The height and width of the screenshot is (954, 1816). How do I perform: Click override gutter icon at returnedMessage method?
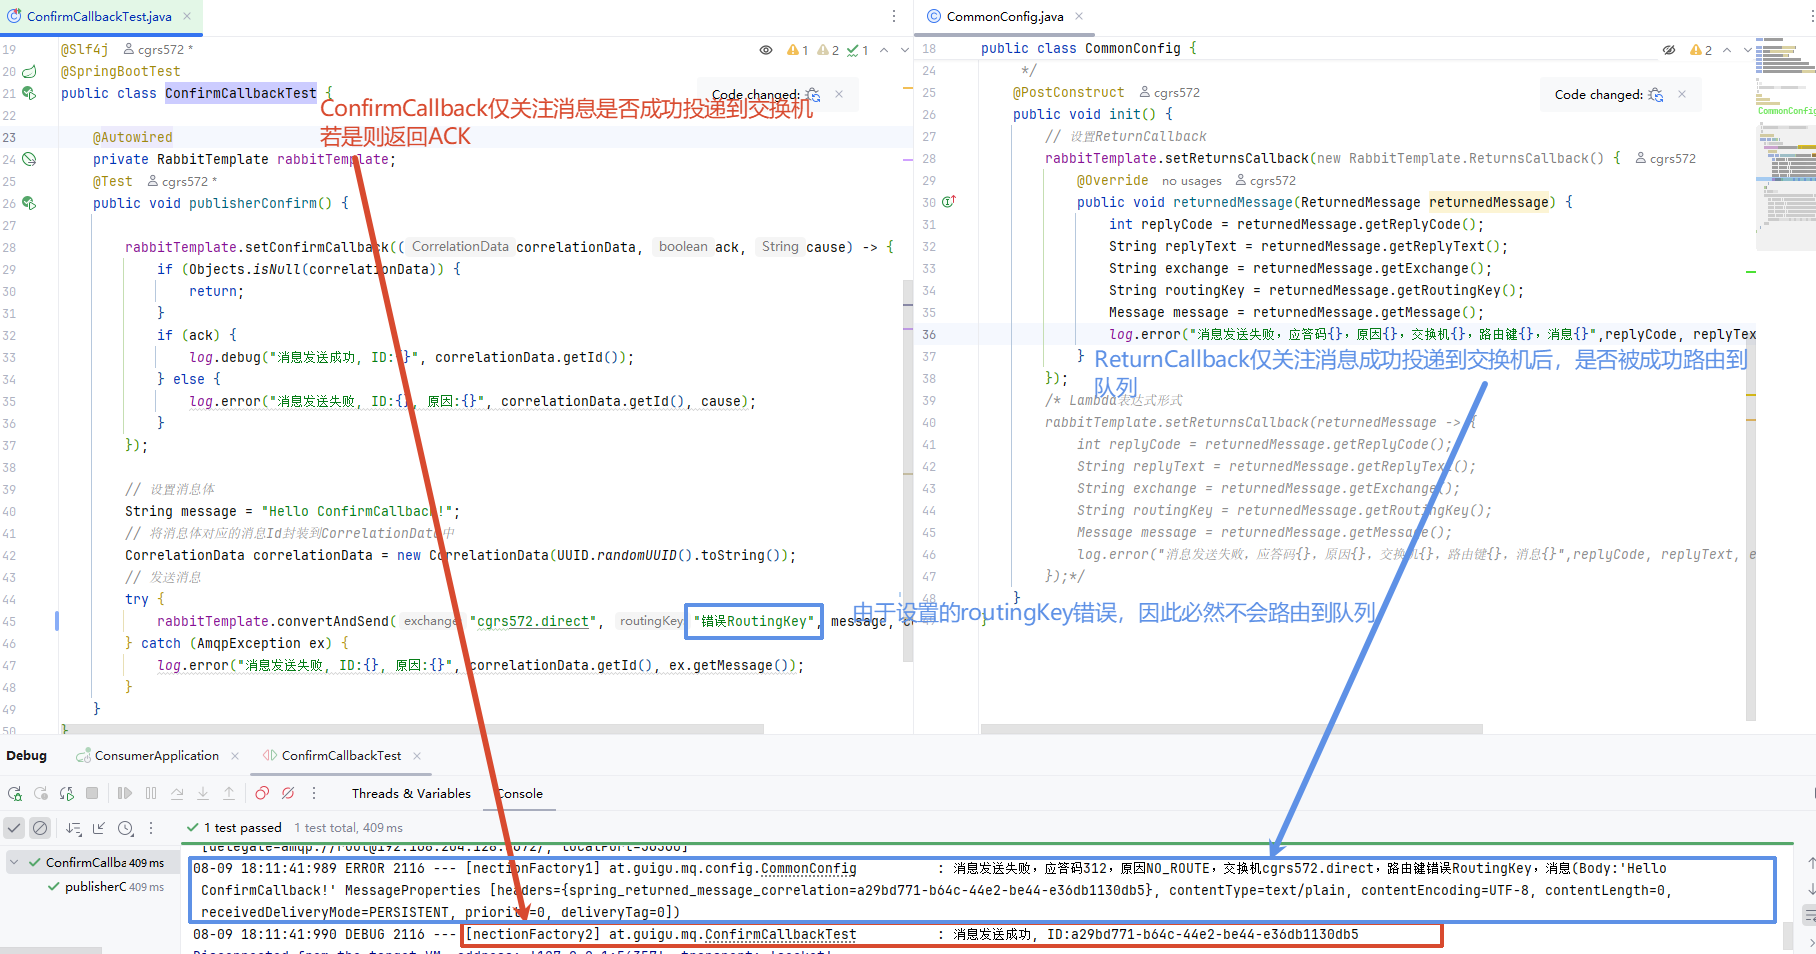tap(949, 202)
